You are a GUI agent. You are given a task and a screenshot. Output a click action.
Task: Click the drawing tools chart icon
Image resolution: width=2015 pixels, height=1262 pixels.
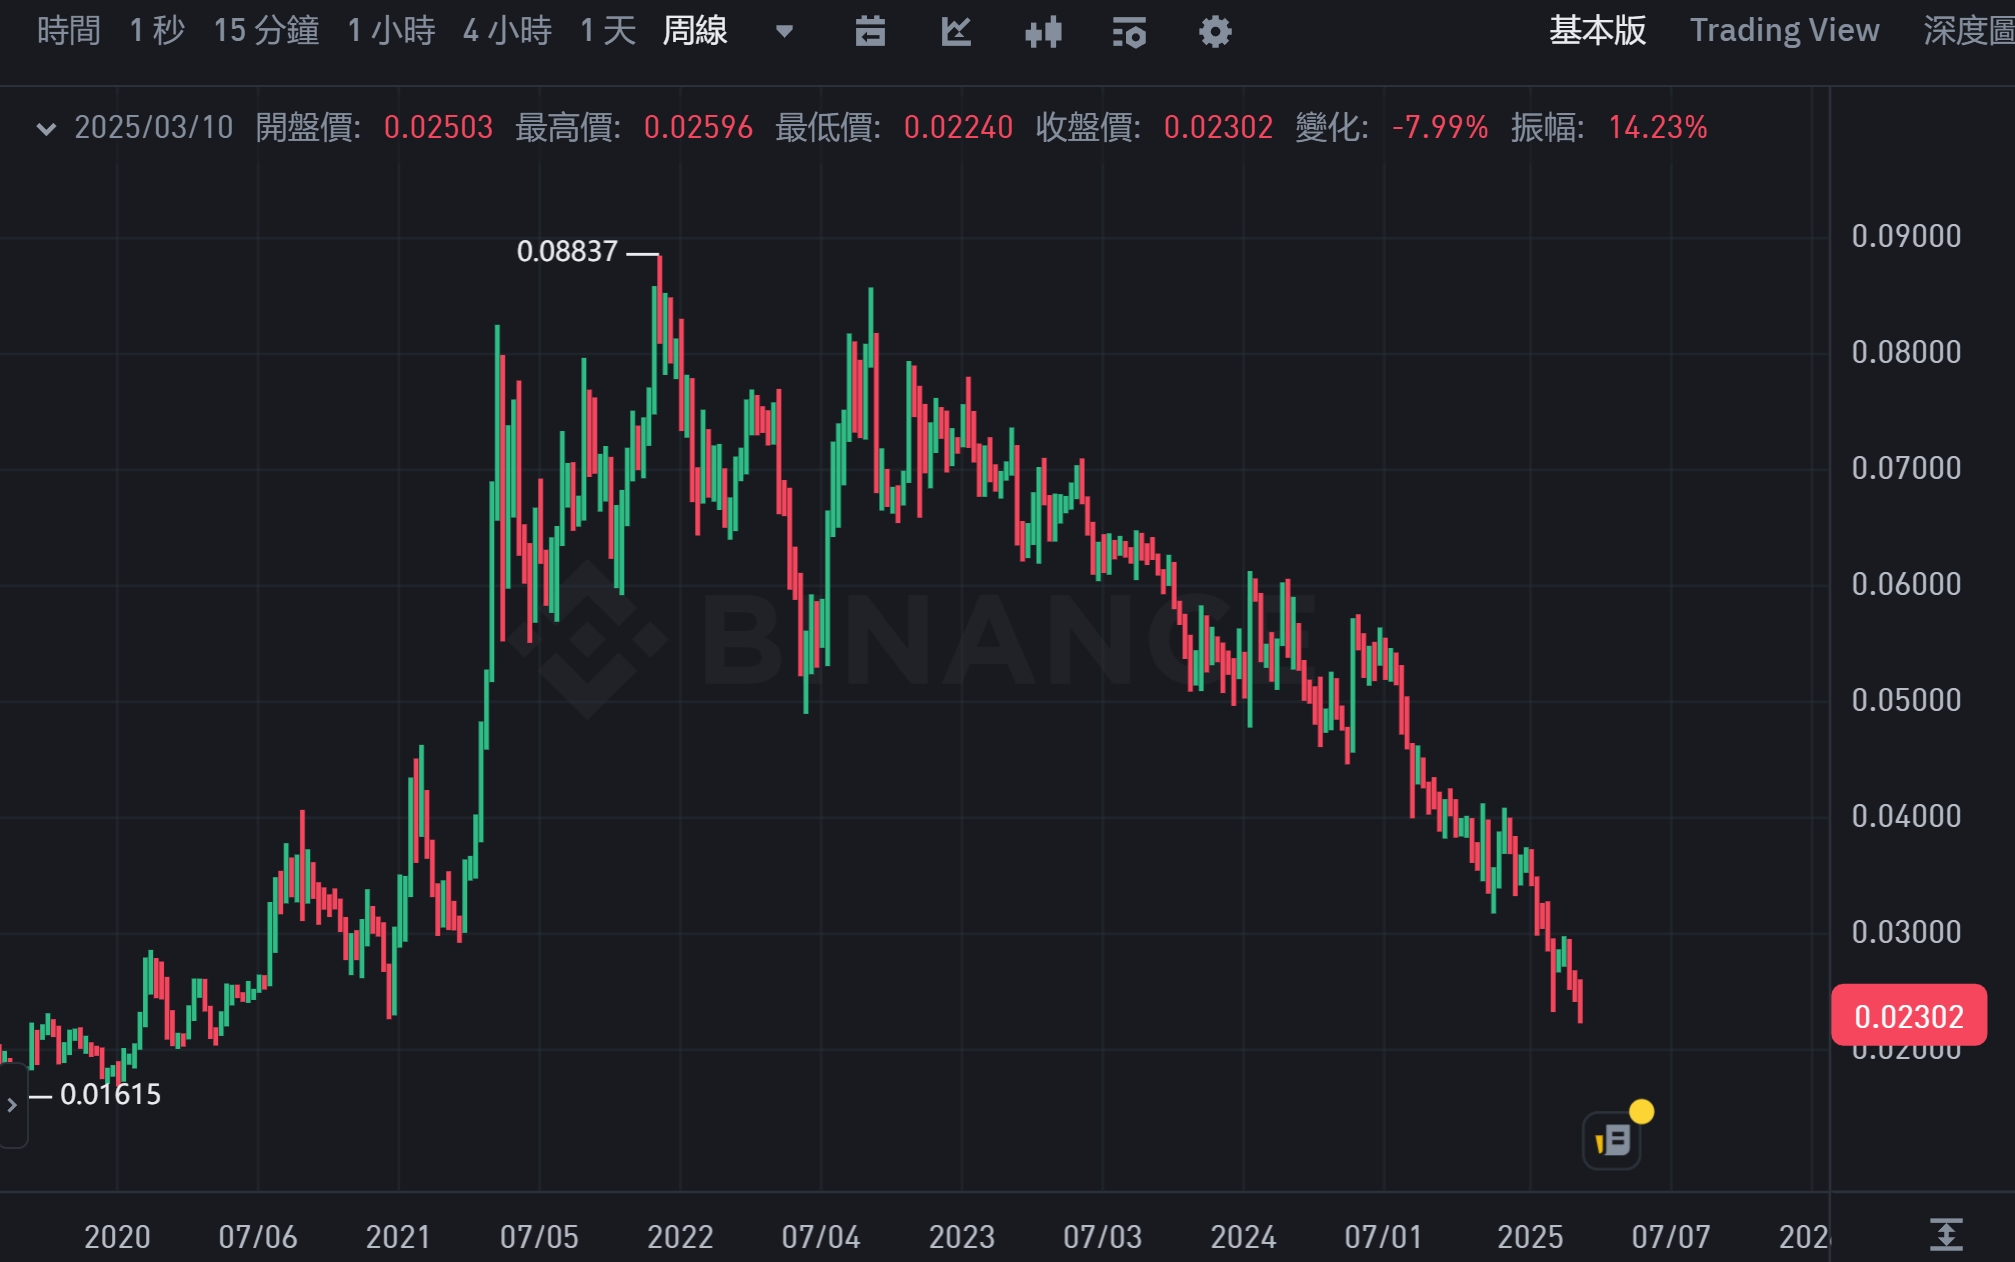tap(956, 32)
